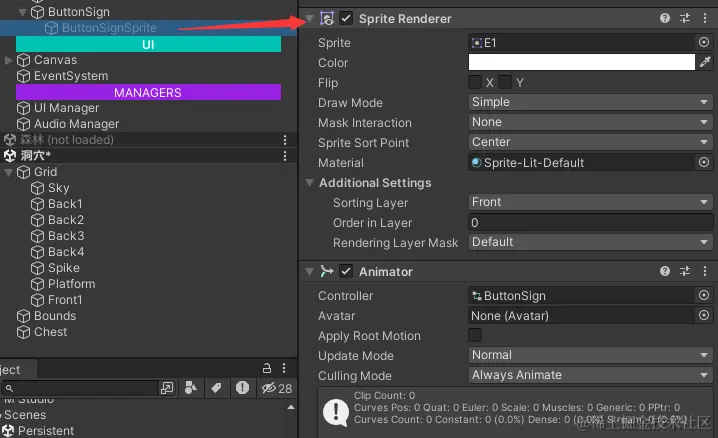Image resolution: width=718 pixels, height=438 pixels.
Task: Click the Project panel search field
Action: pos(79,389)
